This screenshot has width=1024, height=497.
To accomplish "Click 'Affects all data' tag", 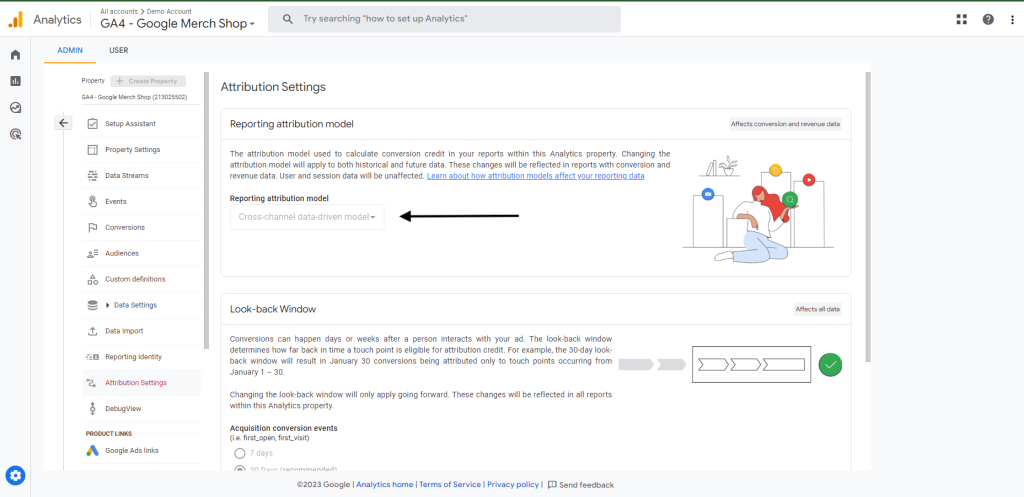I will pos(818,309).
